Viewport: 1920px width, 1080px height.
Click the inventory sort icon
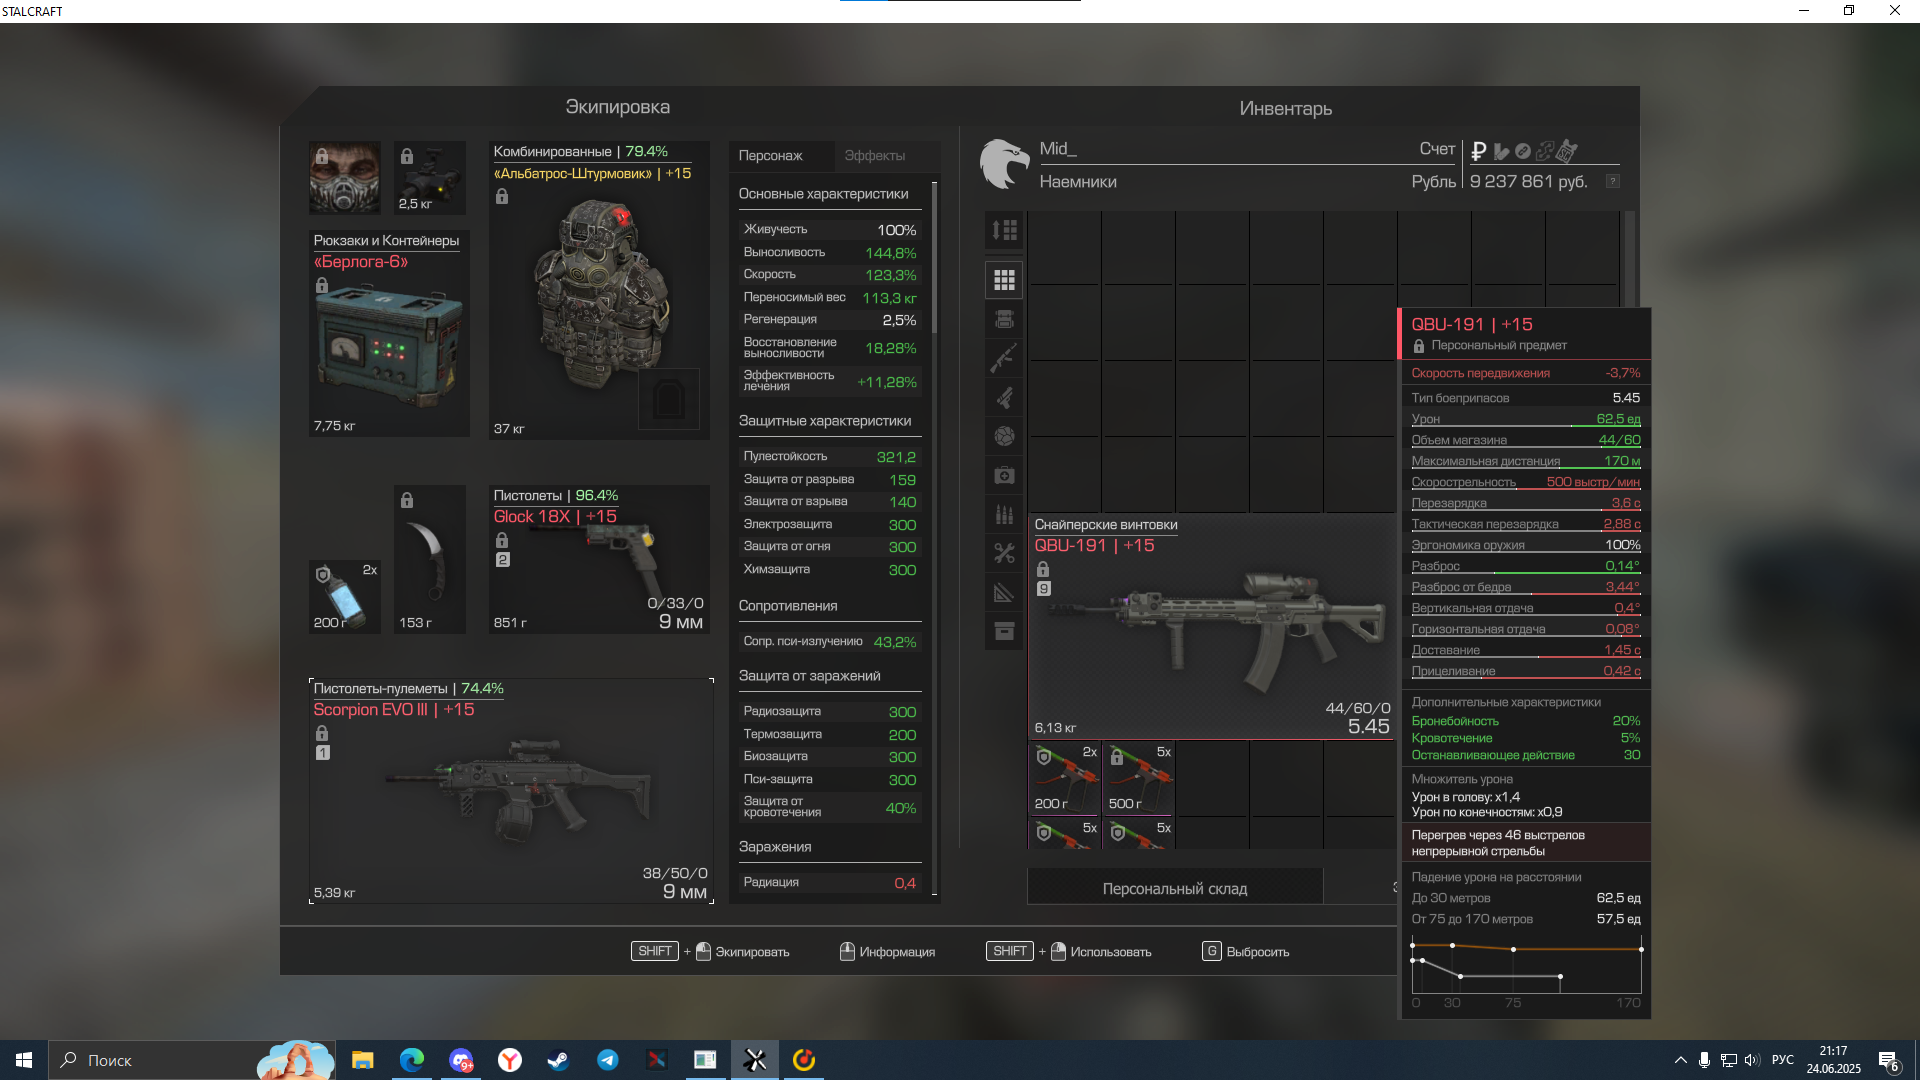click(x=1004, y=230)
